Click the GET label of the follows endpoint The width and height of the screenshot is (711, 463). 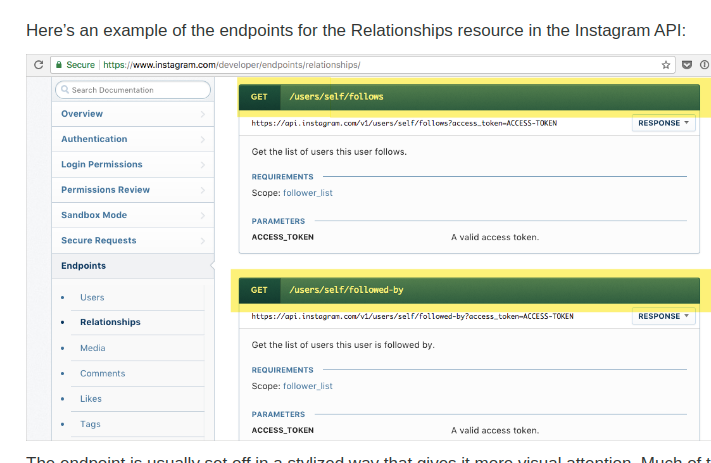pyautogui.click(x=259, y=97)
